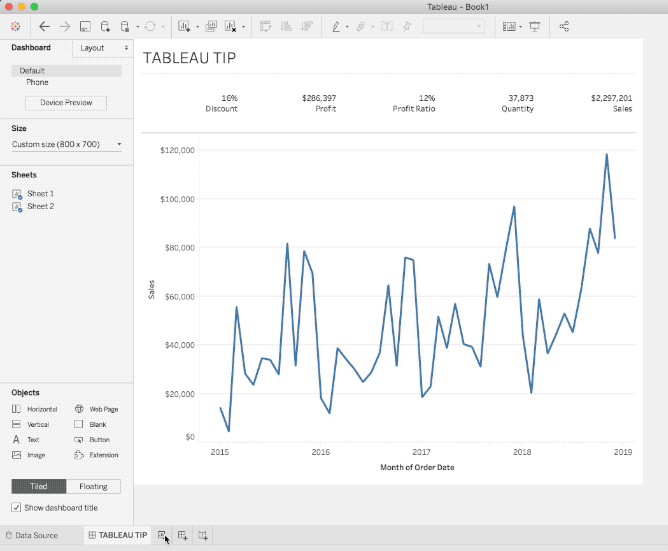Click the Swap Rows and Columns icon
Viewport: 668px width, 551px height.
click(265, 26)
